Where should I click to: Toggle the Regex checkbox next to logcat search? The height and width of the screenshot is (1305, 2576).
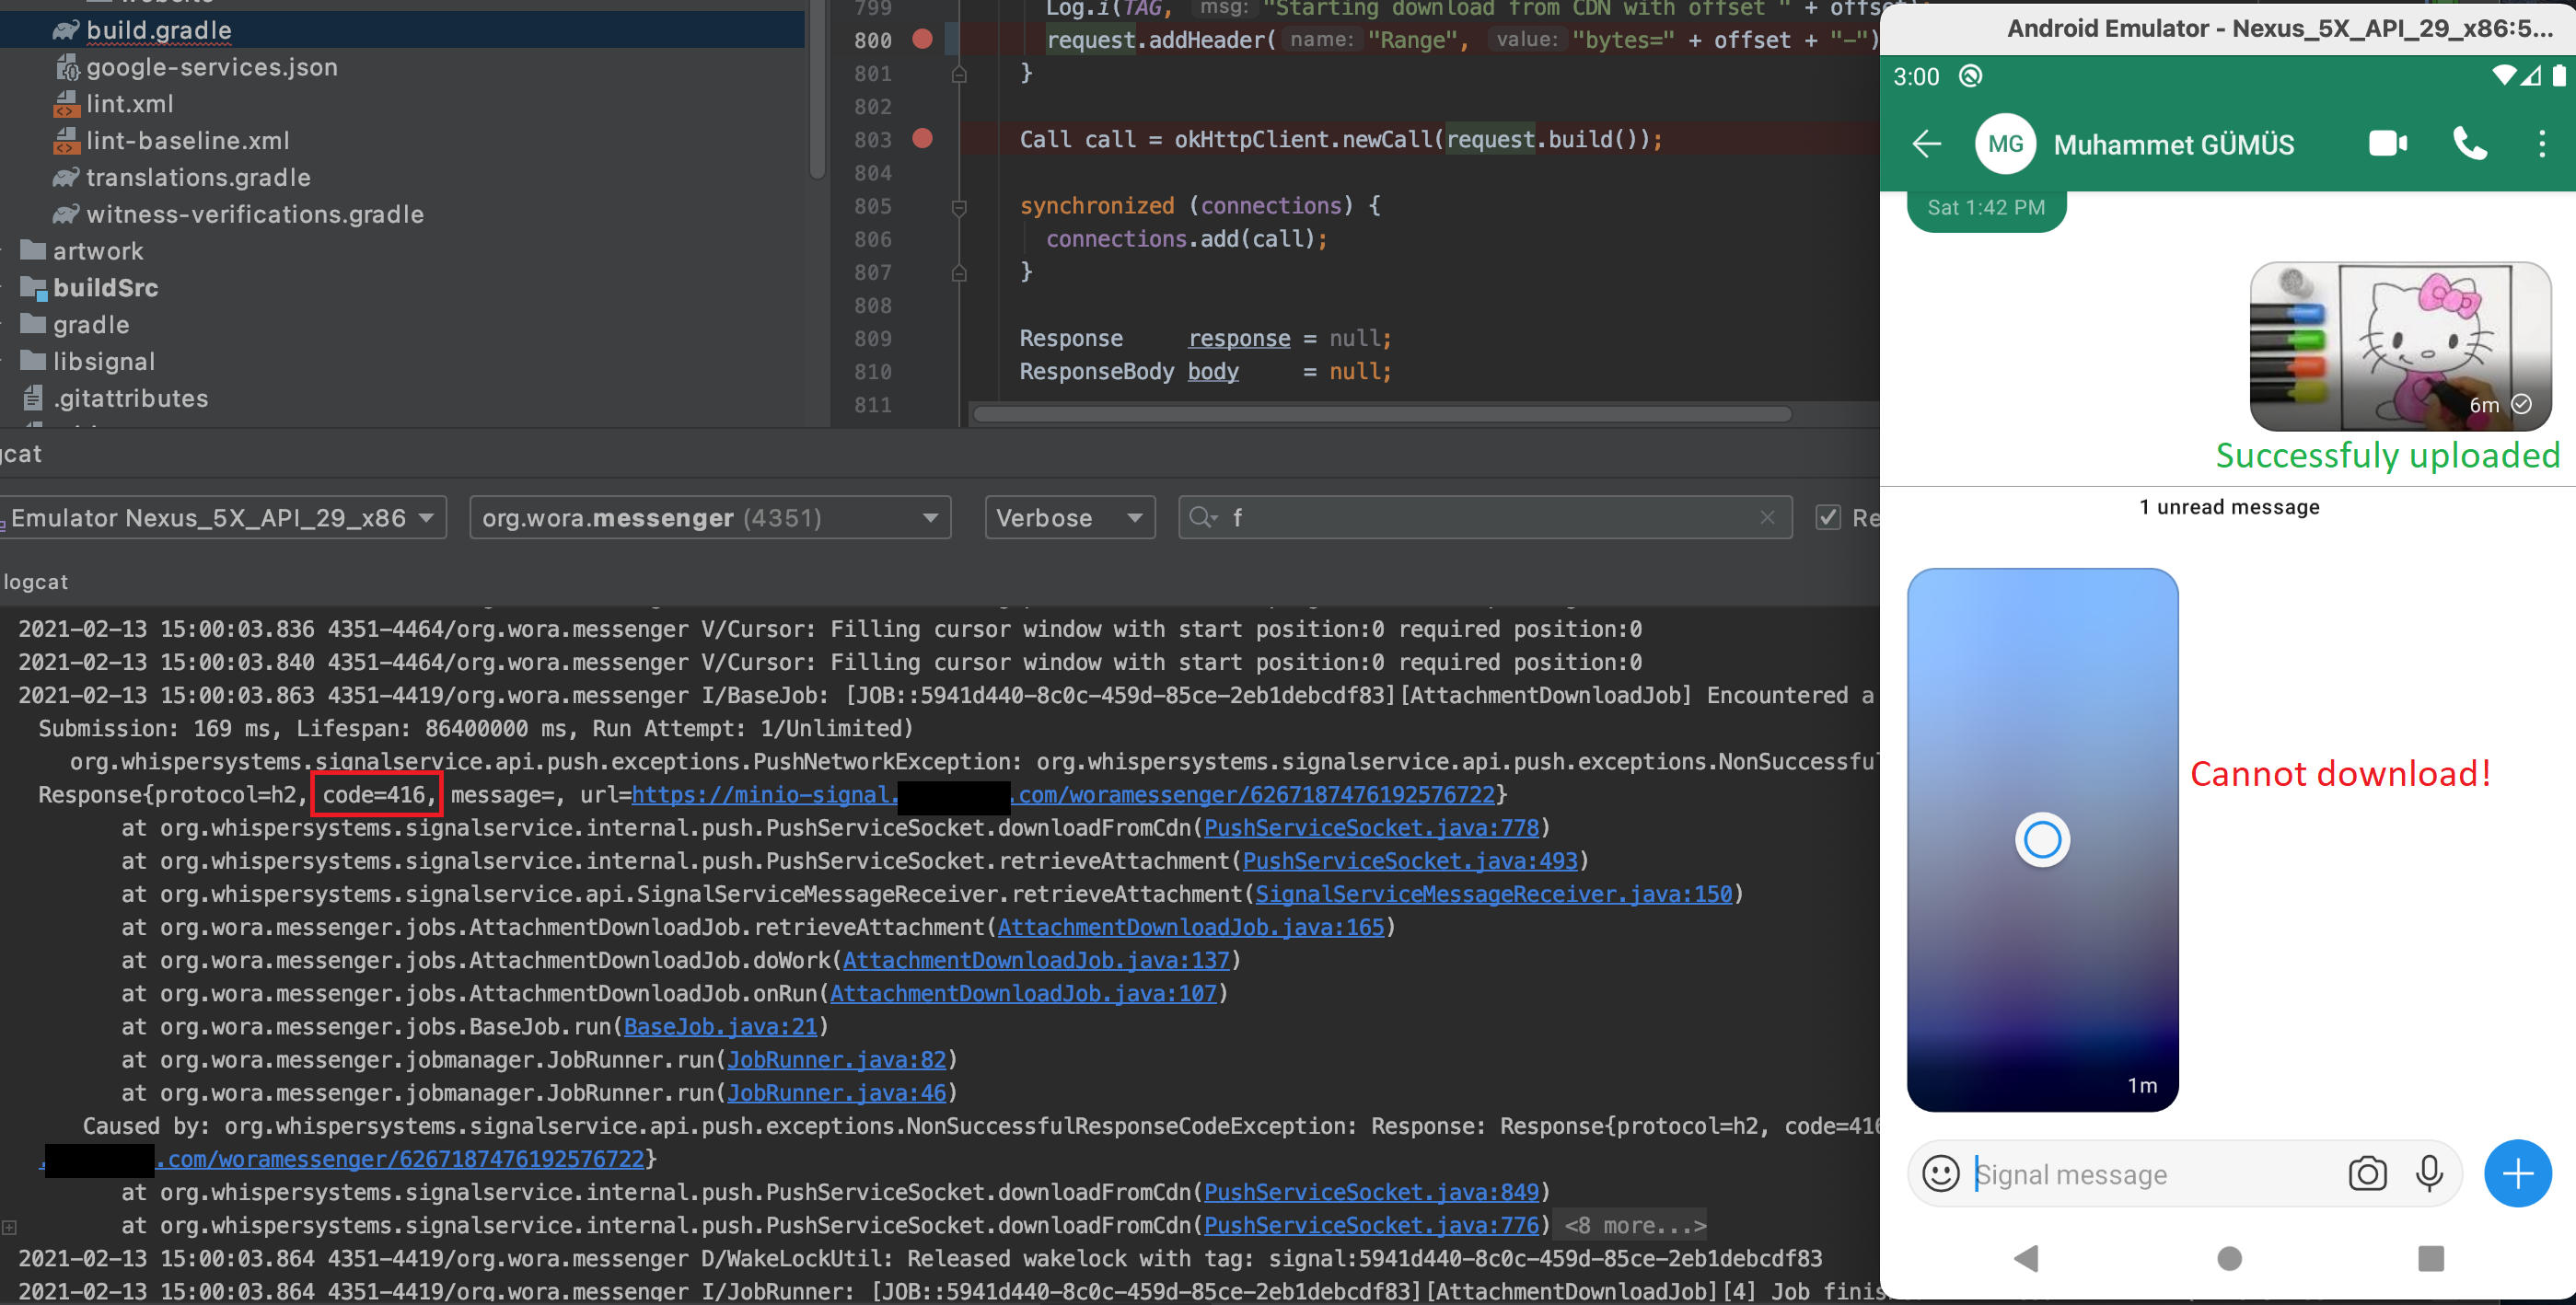tap(1829, 517)
